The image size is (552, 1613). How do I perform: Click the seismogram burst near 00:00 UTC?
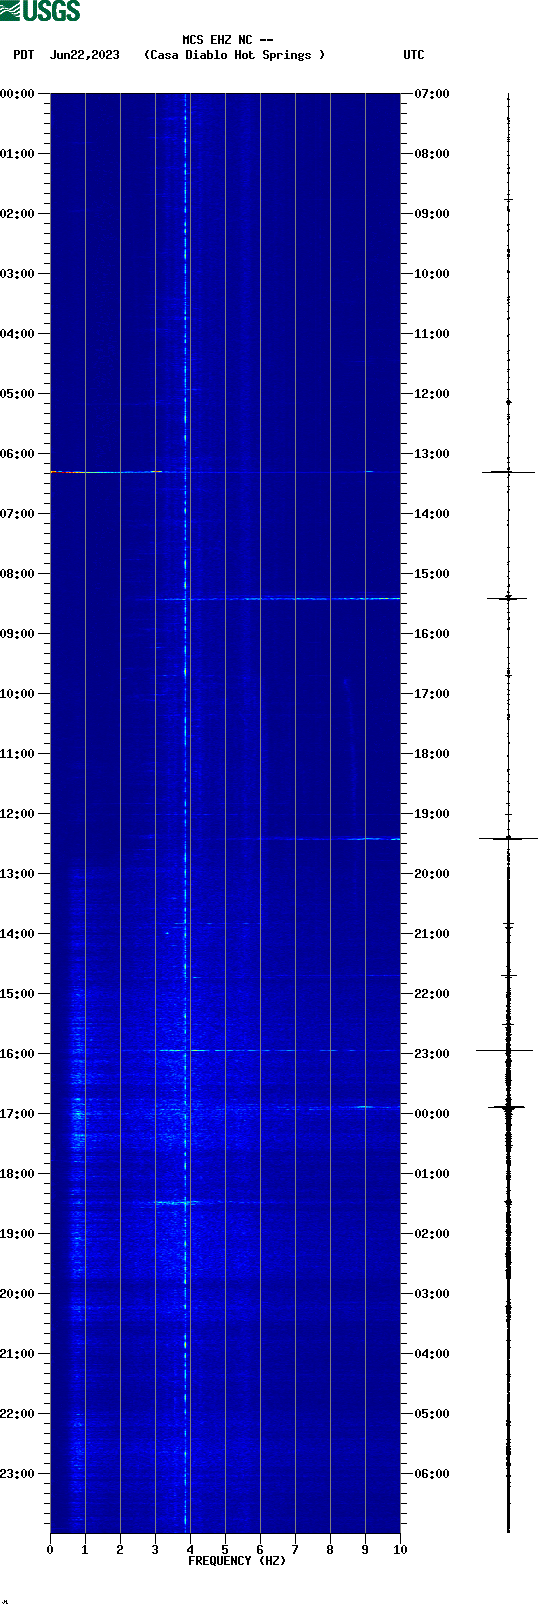click(x=507, y=1107)
